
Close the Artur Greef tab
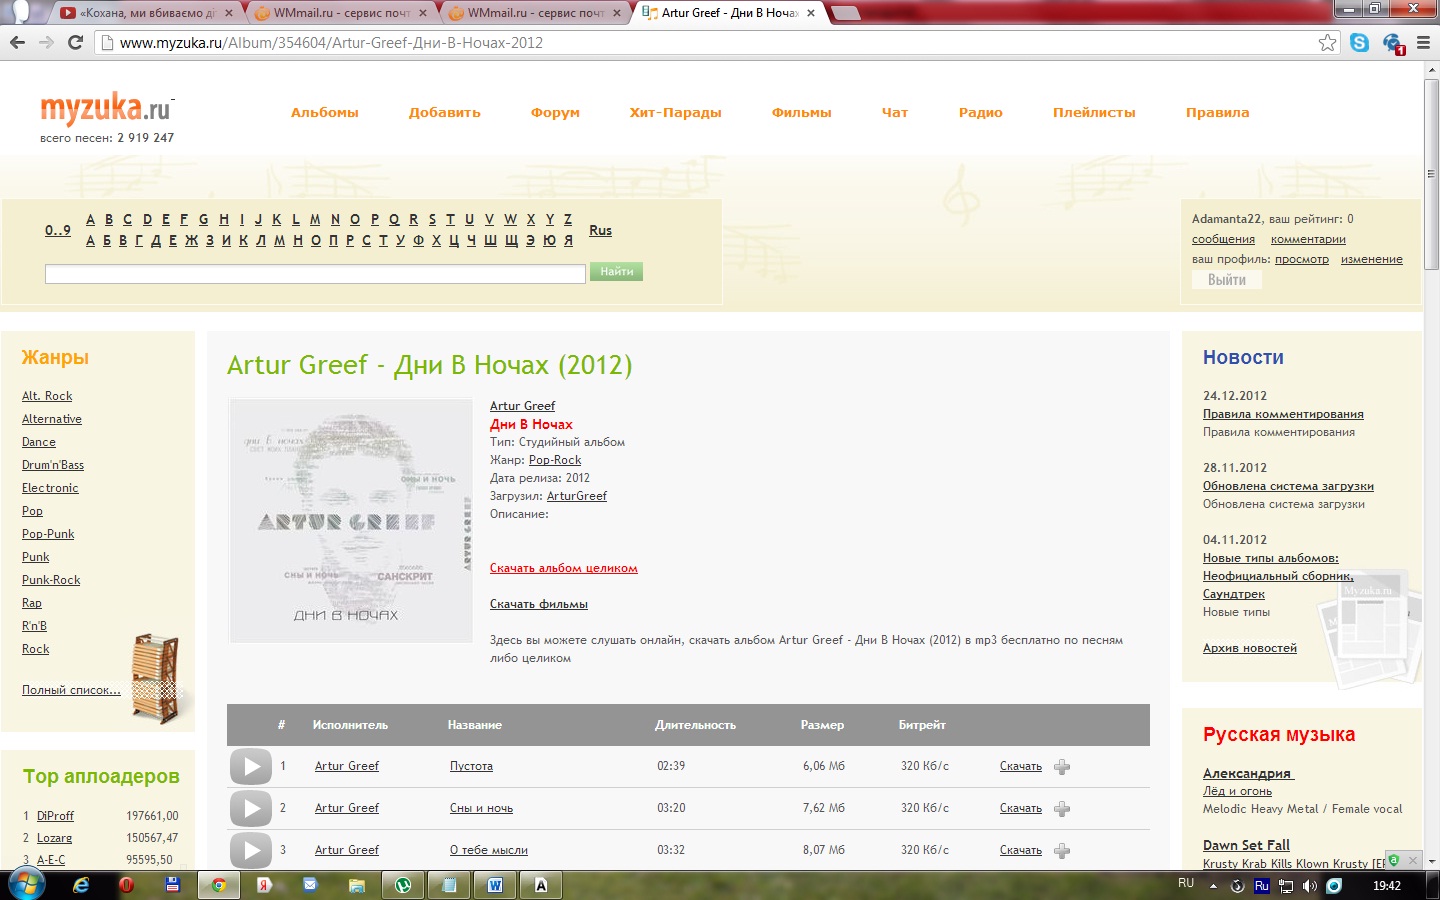click(x=810, y=13)
